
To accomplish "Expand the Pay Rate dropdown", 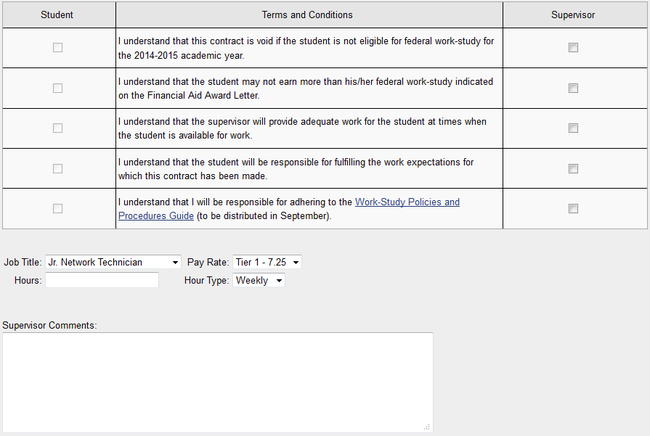I will click(267, 262).
